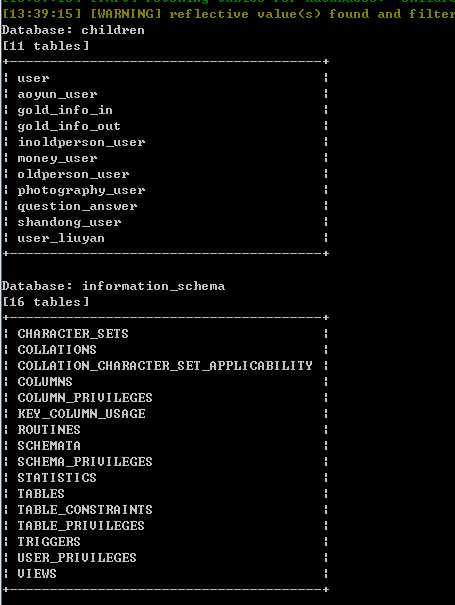Select the oldperson_user table entry

(x=73, y=174)
